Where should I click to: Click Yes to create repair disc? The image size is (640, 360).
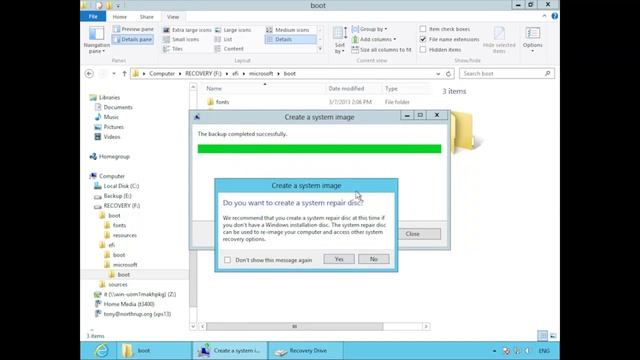[339, 259]
